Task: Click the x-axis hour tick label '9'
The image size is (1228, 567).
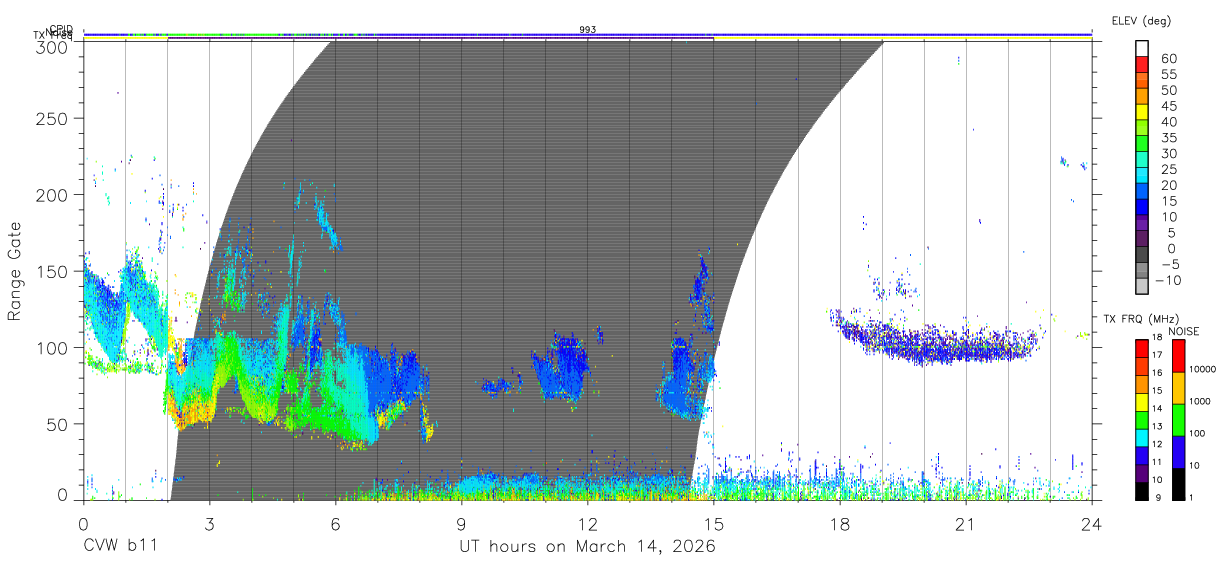Action: (461, 525)
